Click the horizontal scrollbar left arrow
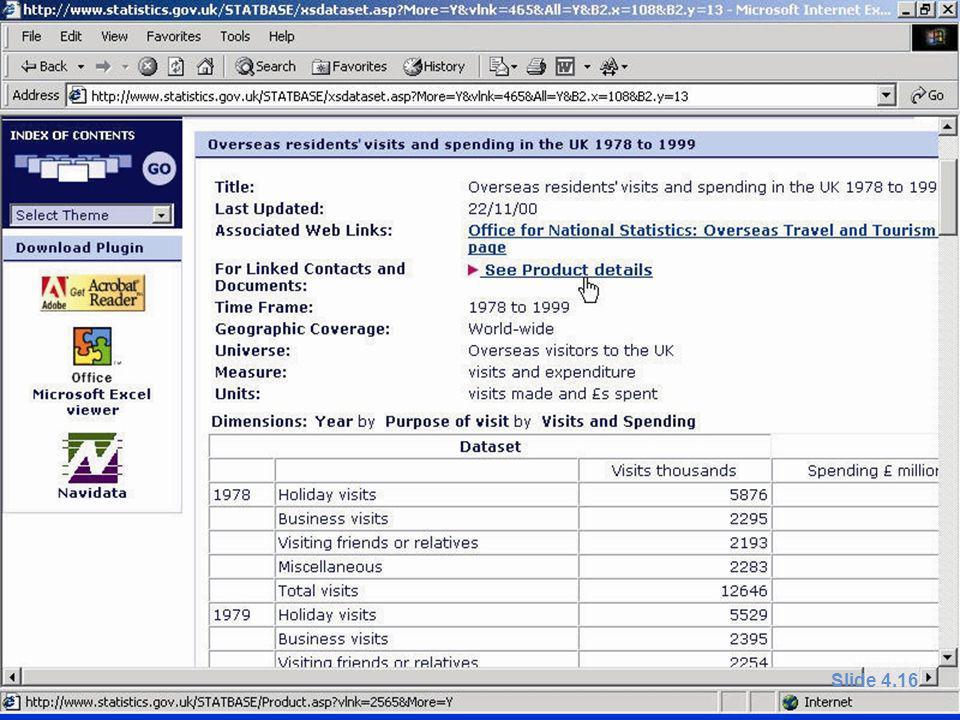This screenshot has height=720, width=960. pos(12,677)
